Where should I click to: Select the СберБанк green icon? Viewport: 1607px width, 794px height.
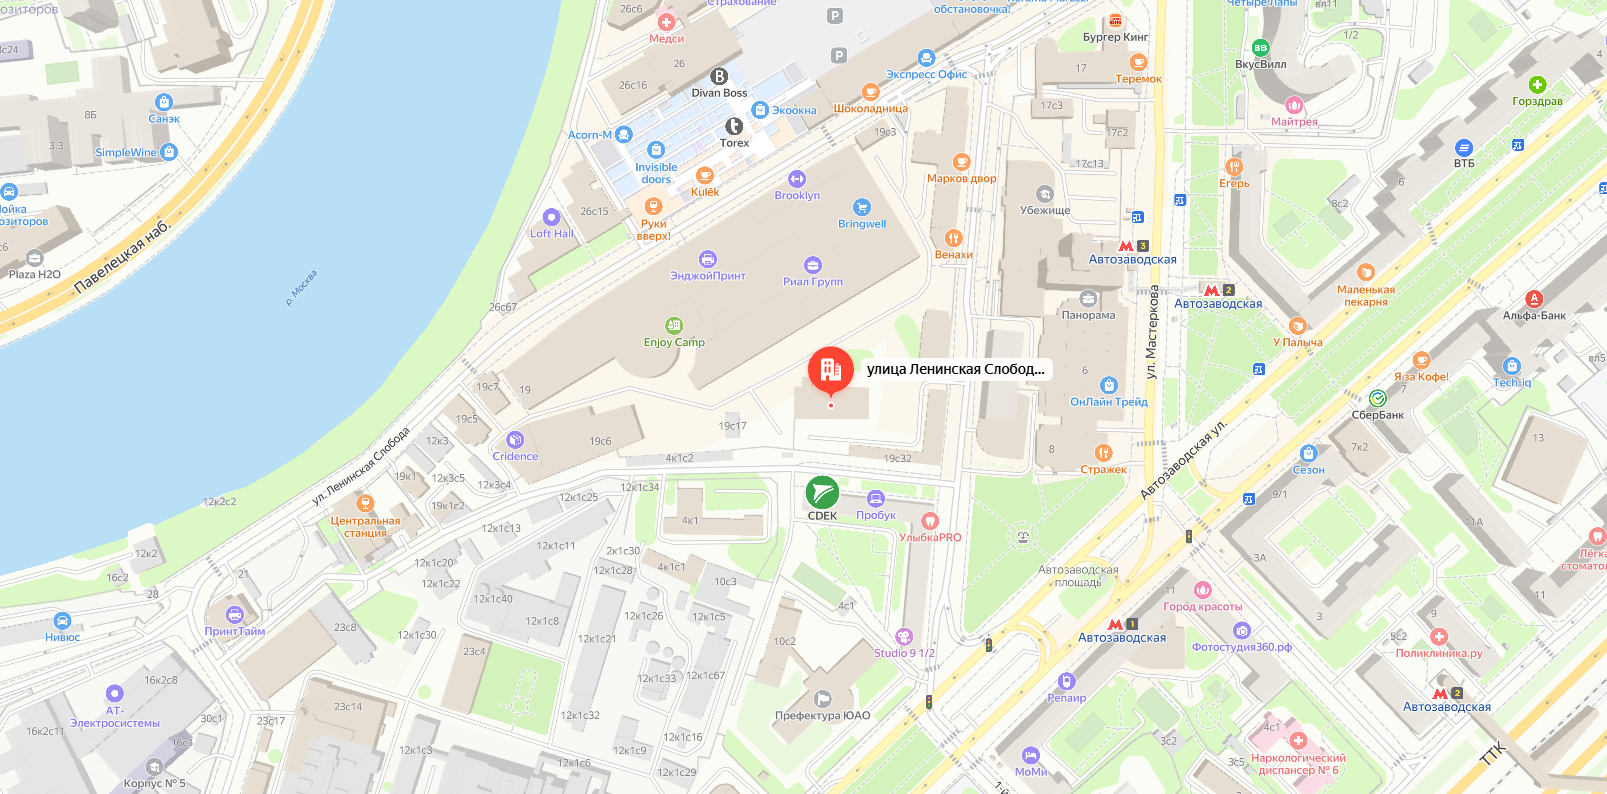pos(1377,398)
